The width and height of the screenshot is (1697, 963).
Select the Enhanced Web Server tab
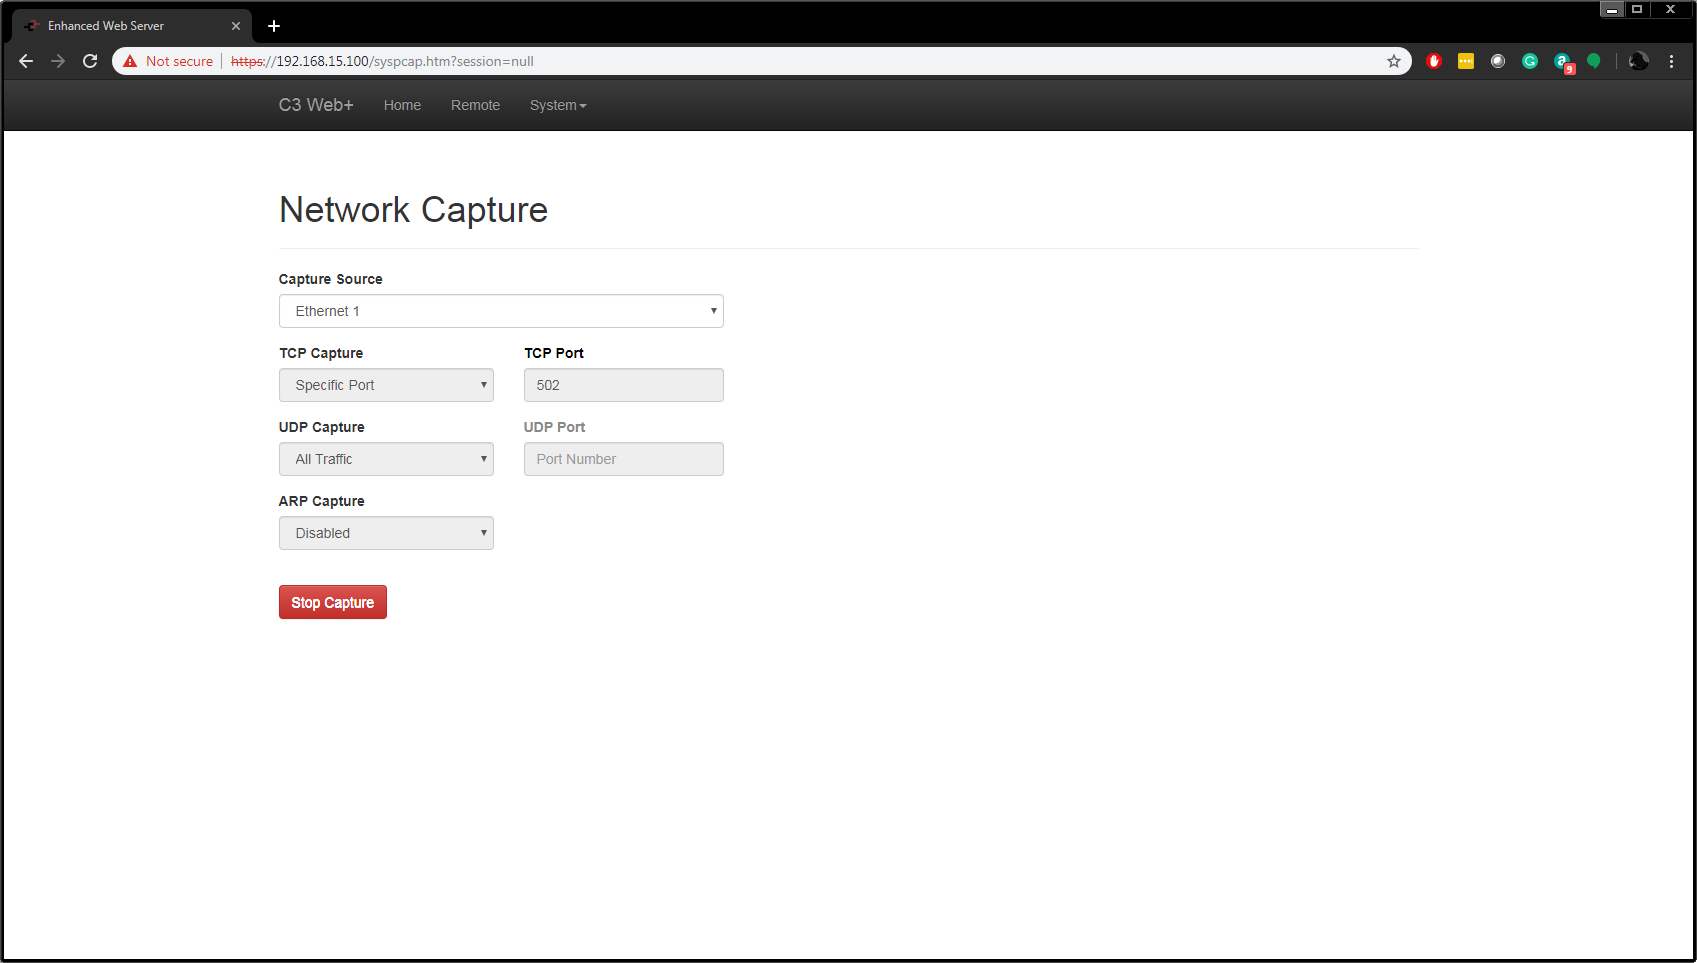point(131,26)
